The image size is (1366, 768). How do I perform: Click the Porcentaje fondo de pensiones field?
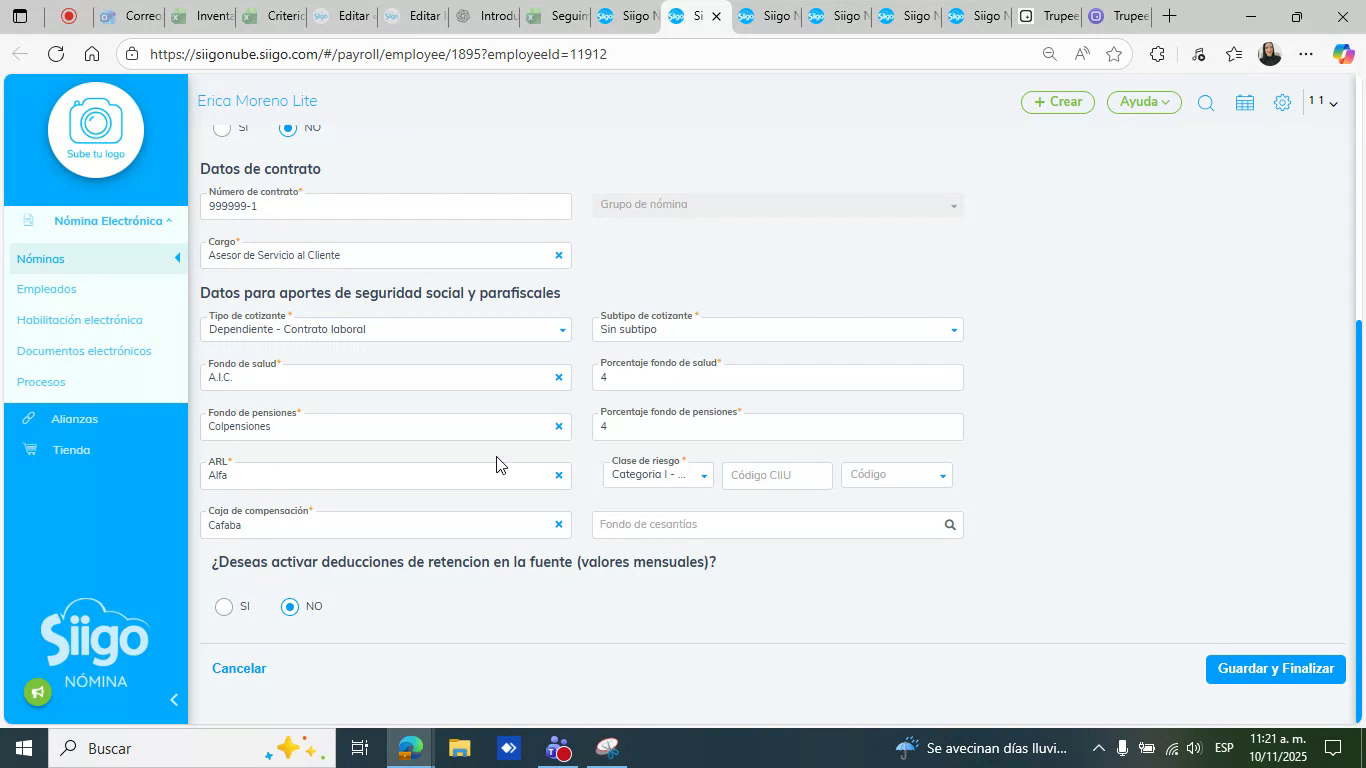tap(778, 426)
